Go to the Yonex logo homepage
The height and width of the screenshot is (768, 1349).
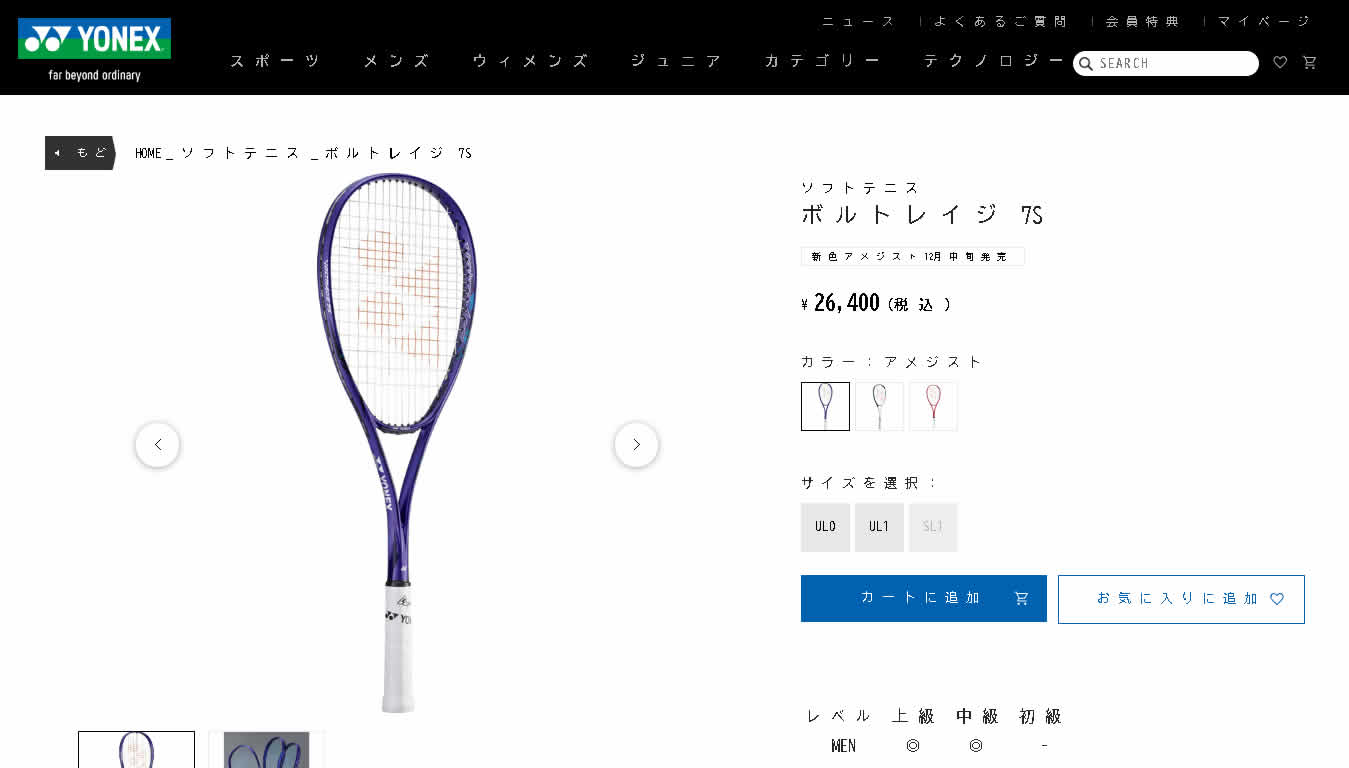pyautogui.click(x=94, y=49)
